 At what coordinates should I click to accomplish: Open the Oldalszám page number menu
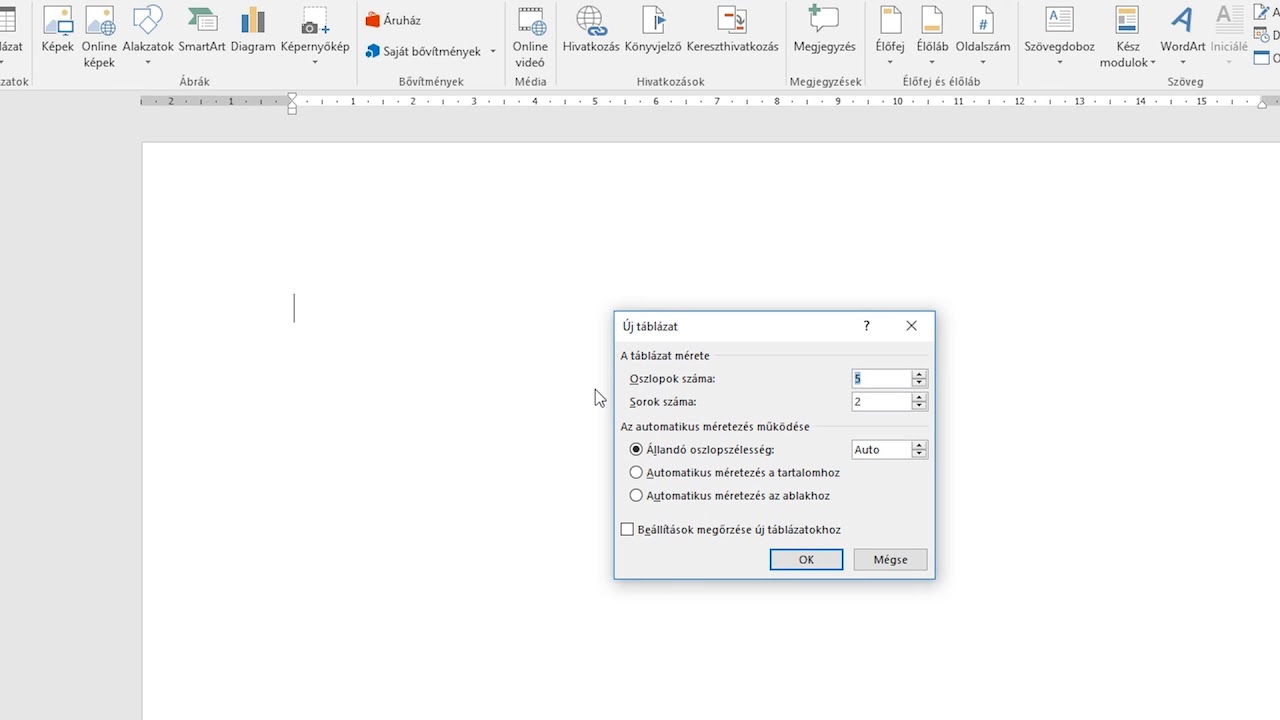click(983, 36)
